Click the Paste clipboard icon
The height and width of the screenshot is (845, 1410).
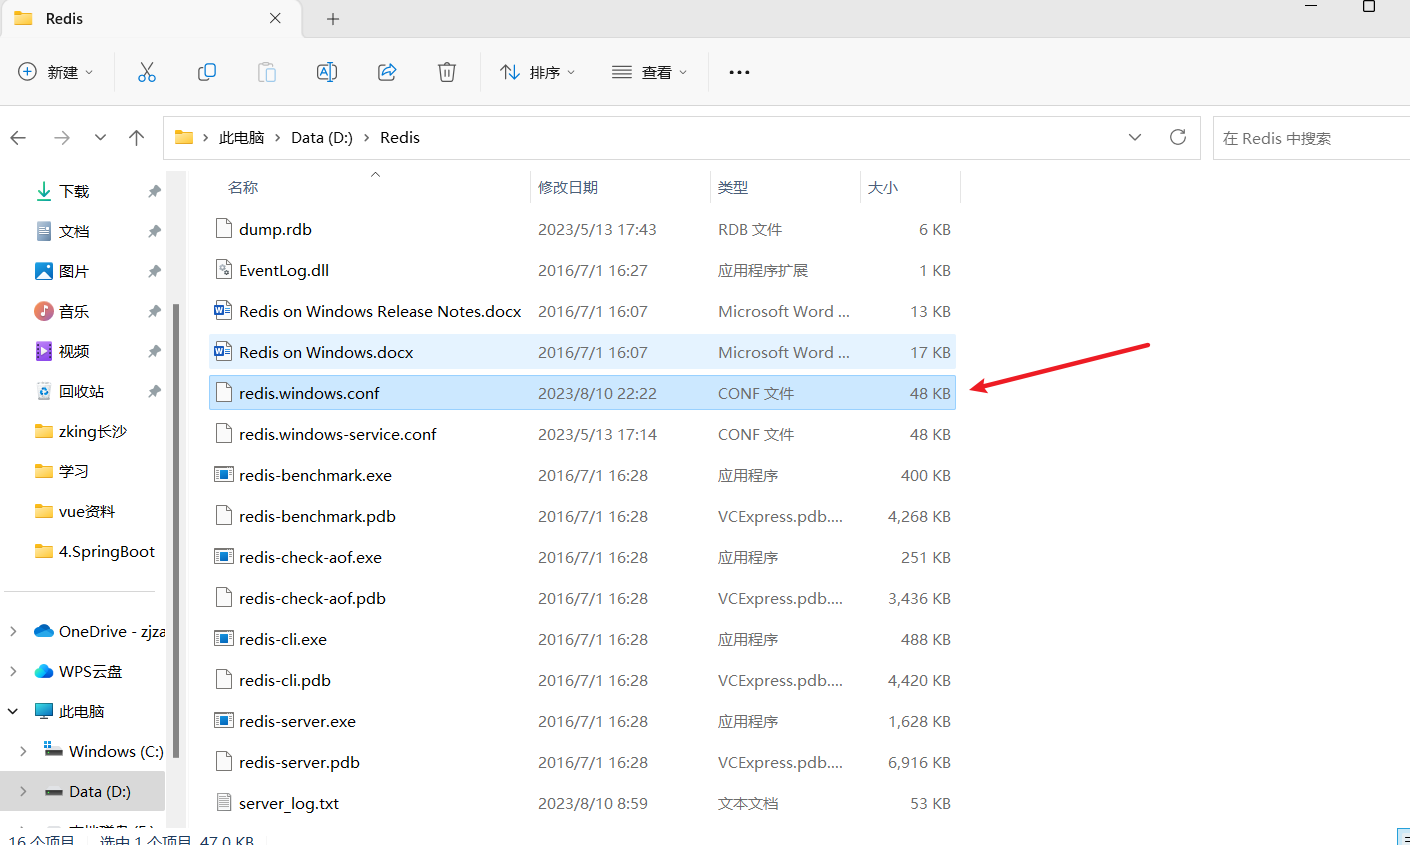click(x=267, y=72)
